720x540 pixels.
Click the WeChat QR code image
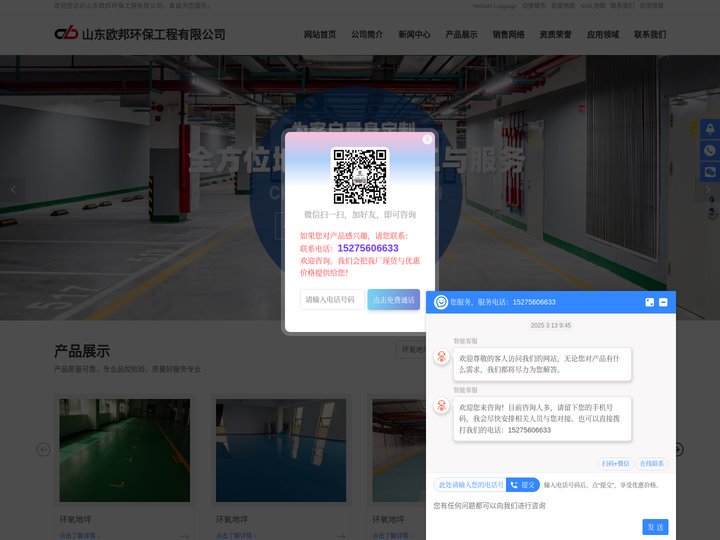tap(360, 176)
